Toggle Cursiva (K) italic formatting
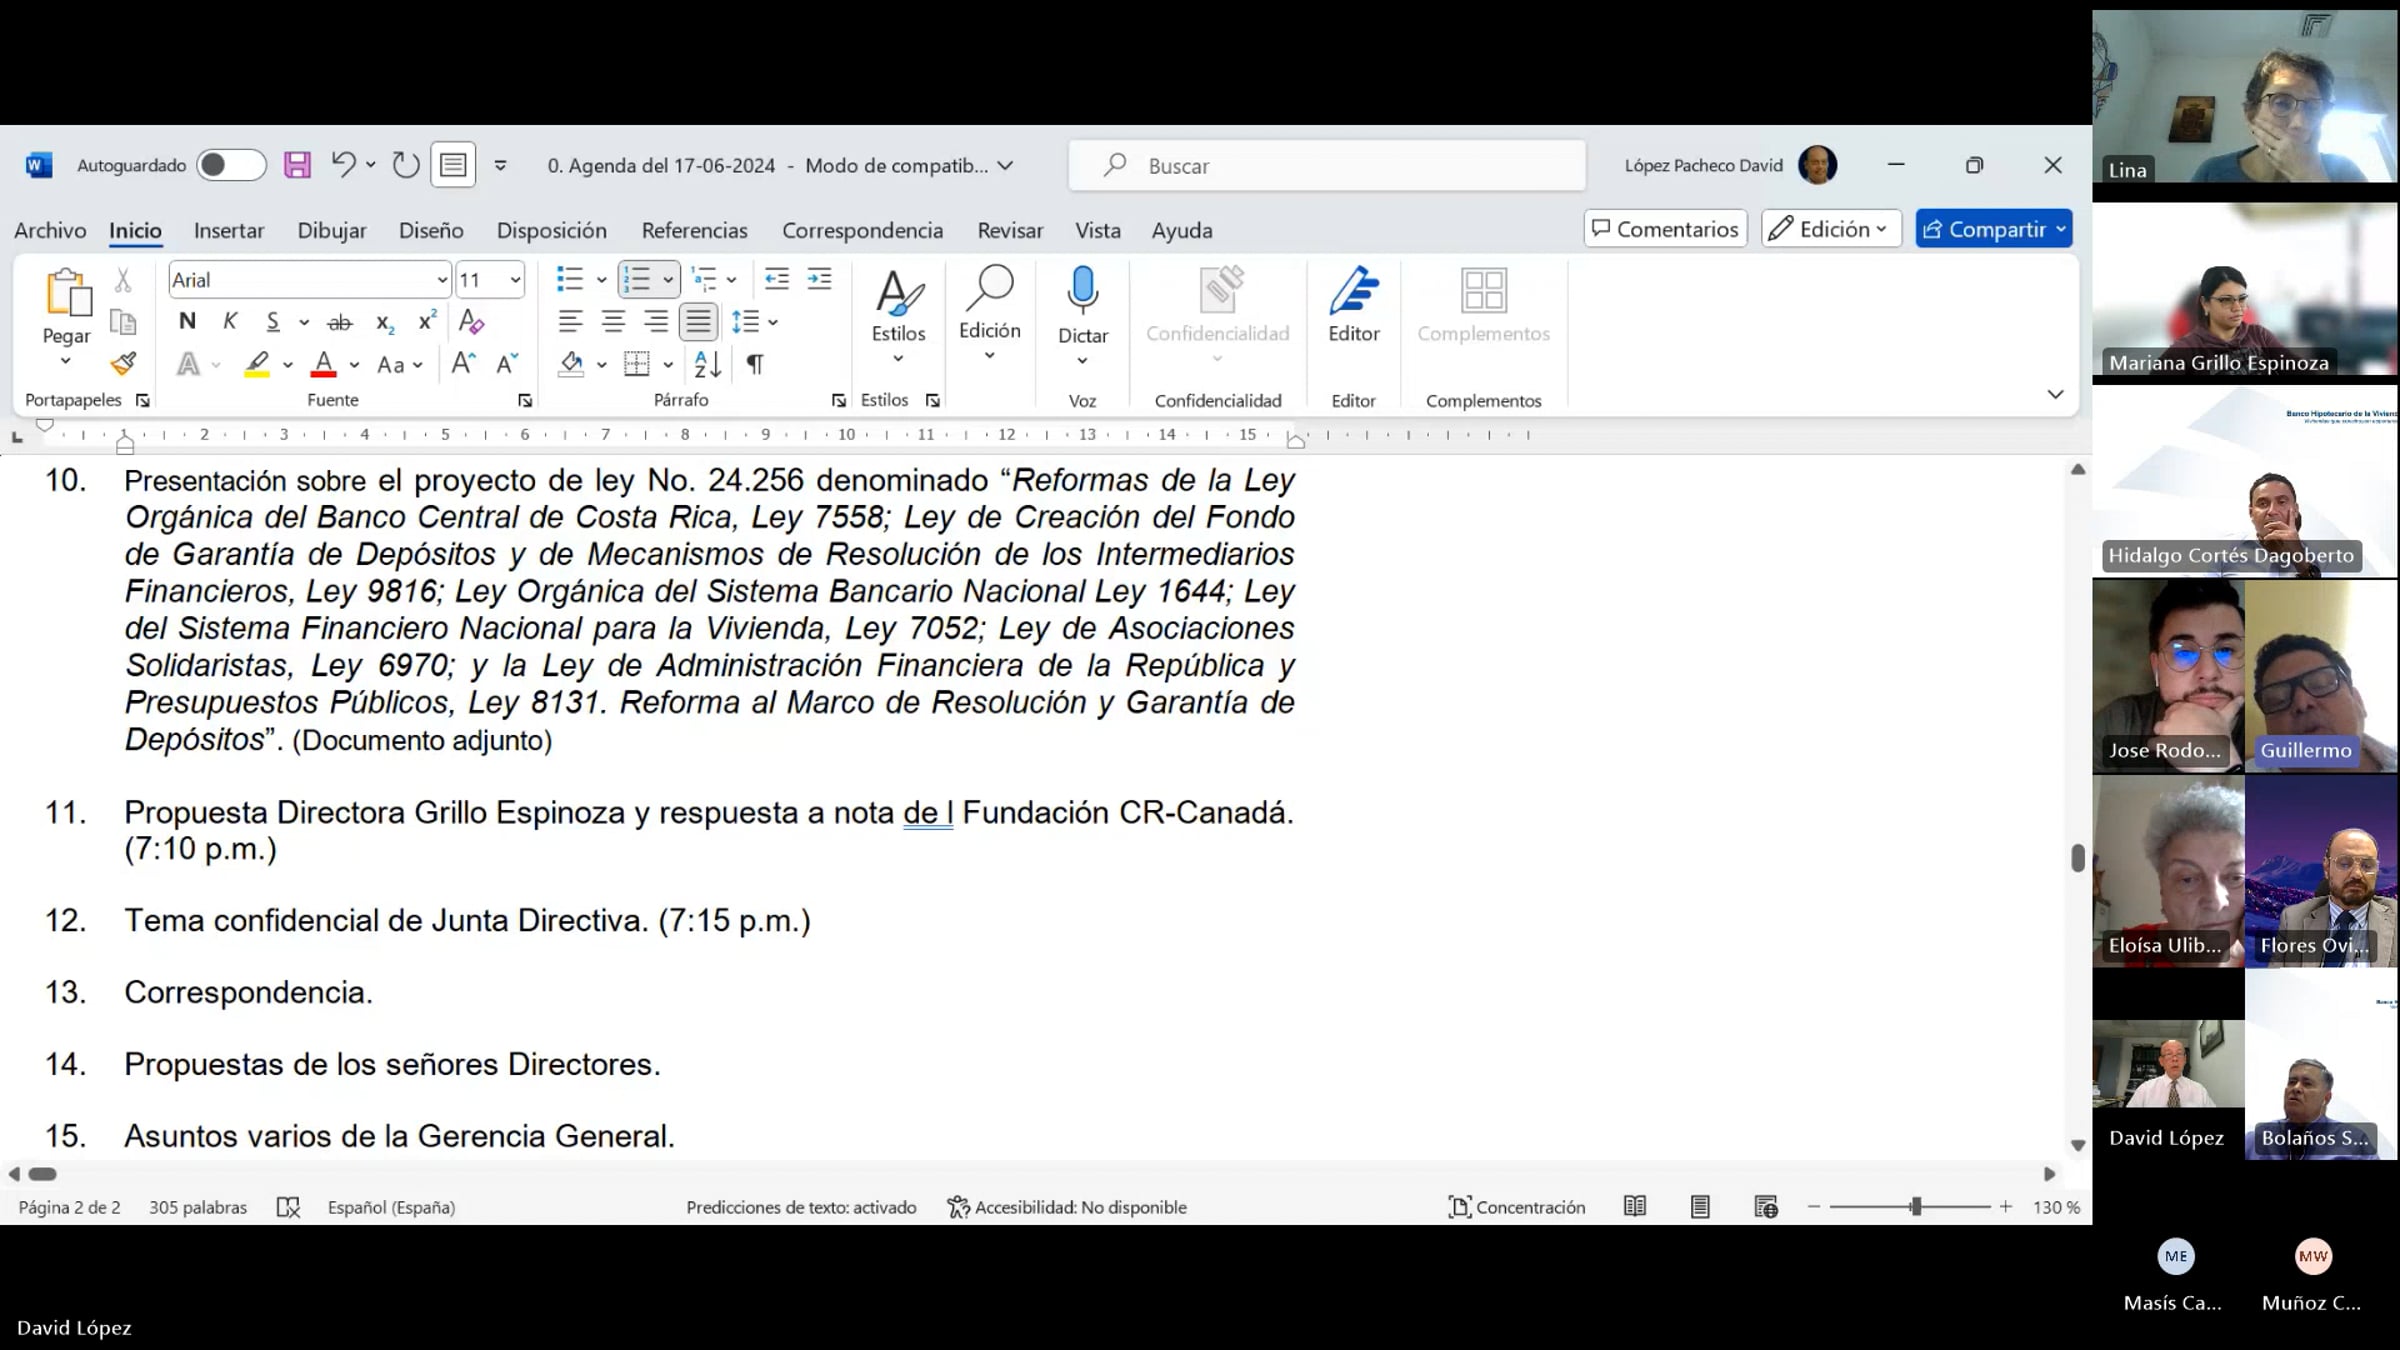The width and height of the screenshot is (2400, 1350). 230,322
